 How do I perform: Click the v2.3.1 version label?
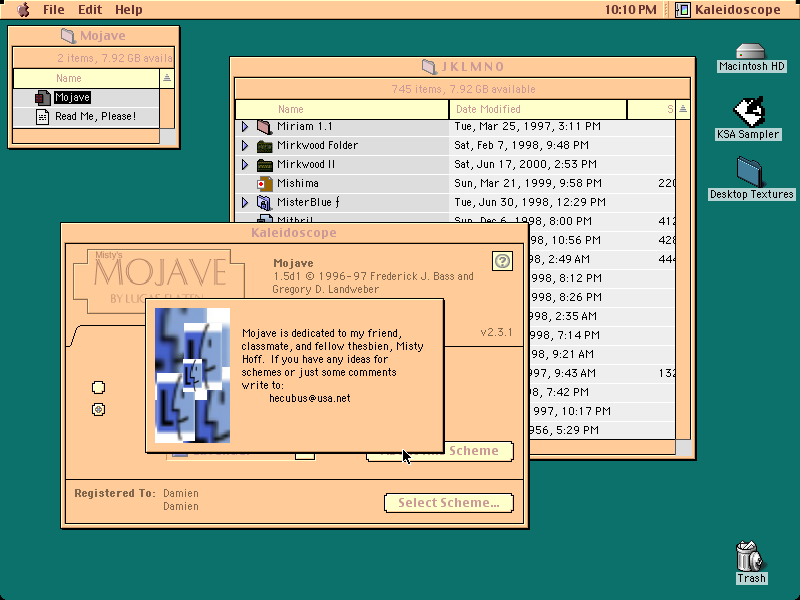click(496, 332)
